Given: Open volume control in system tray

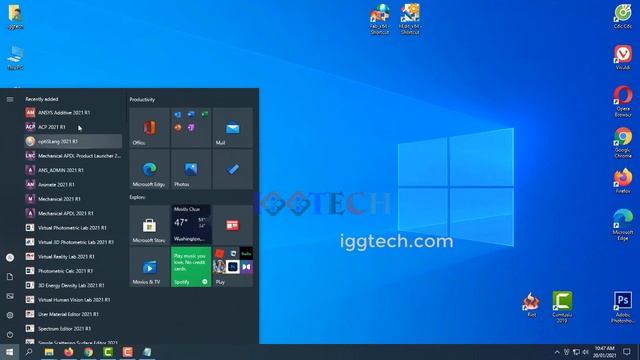Looking at the screenshot, I should [x=586, y=352].
